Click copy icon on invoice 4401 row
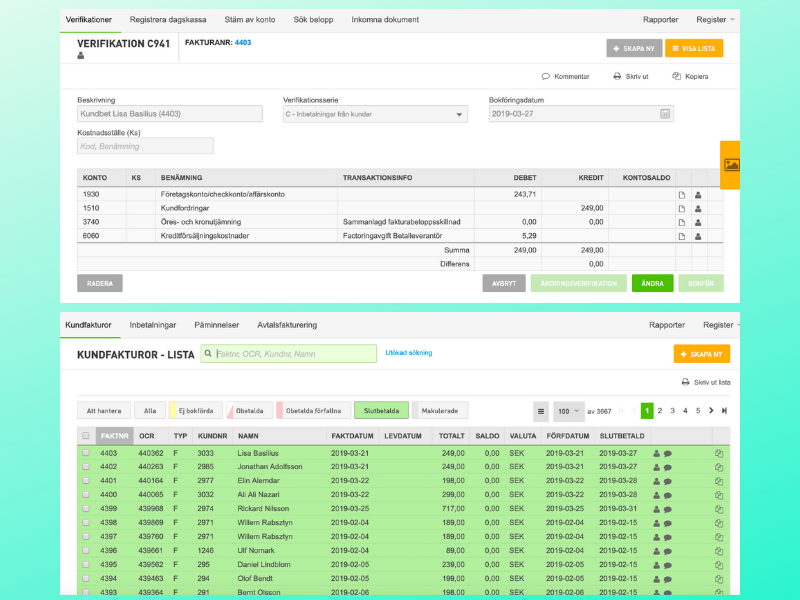Viewport: 800px width, 600px height. (719, 481)
